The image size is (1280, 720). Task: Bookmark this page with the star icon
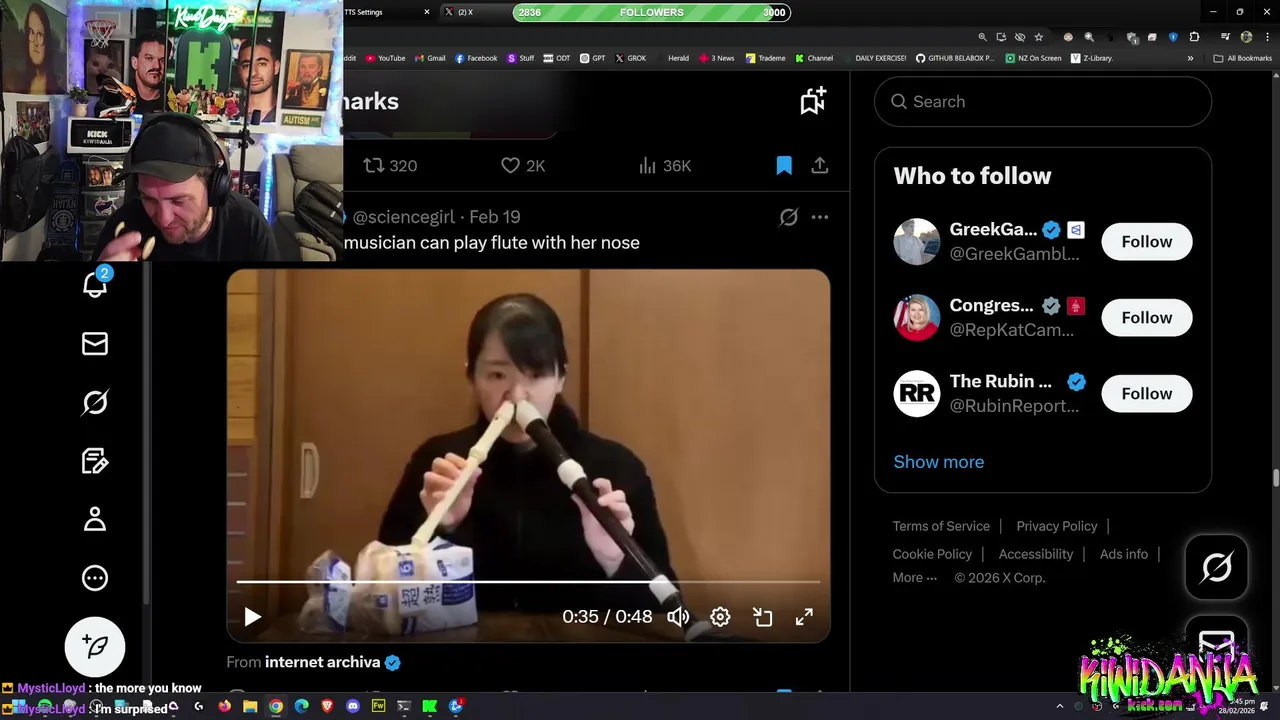(1039, 37)
